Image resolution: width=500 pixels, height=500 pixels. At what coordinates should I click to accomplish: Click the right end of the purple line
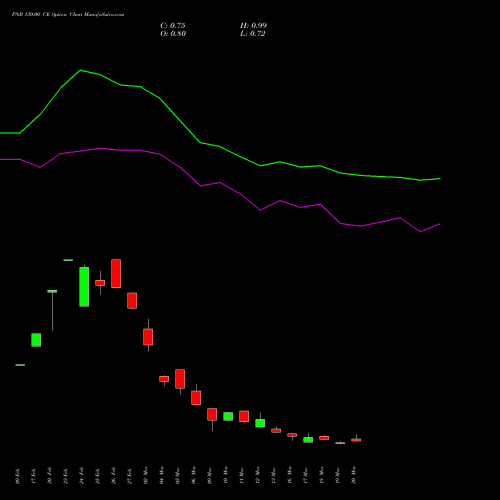pos(440,224)
